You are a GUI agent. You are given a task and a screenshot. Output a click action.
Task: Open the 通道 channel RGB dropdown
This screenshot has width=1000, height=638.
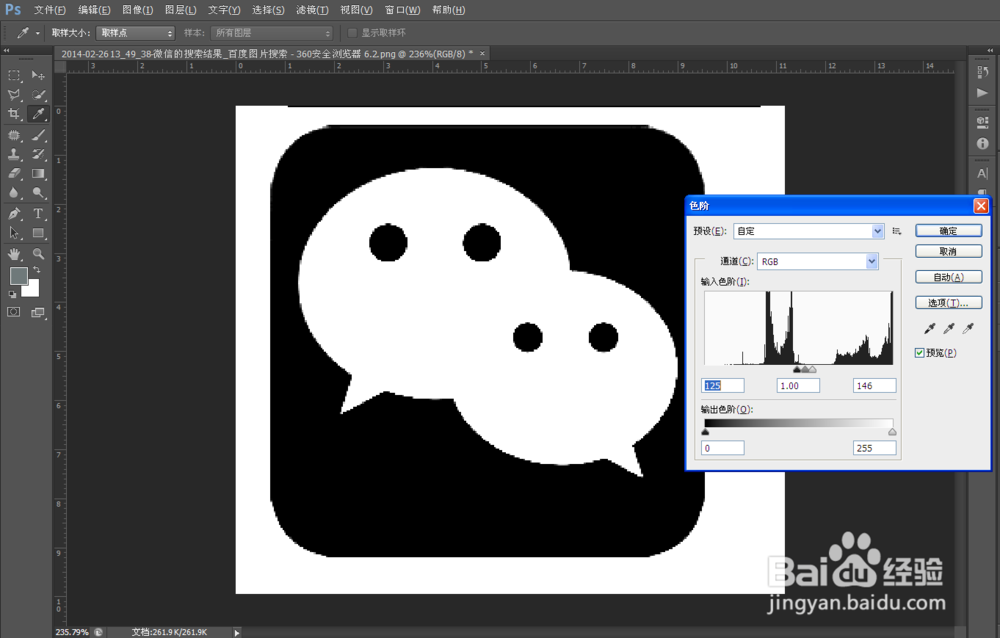coord(818,262)
